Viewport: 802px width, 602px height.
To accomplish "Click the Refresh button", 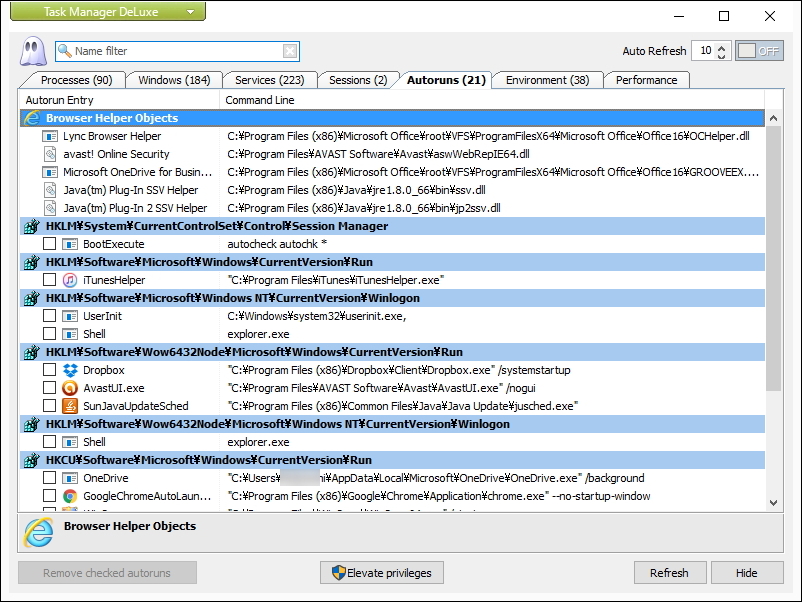I will [x=670, y=573].
